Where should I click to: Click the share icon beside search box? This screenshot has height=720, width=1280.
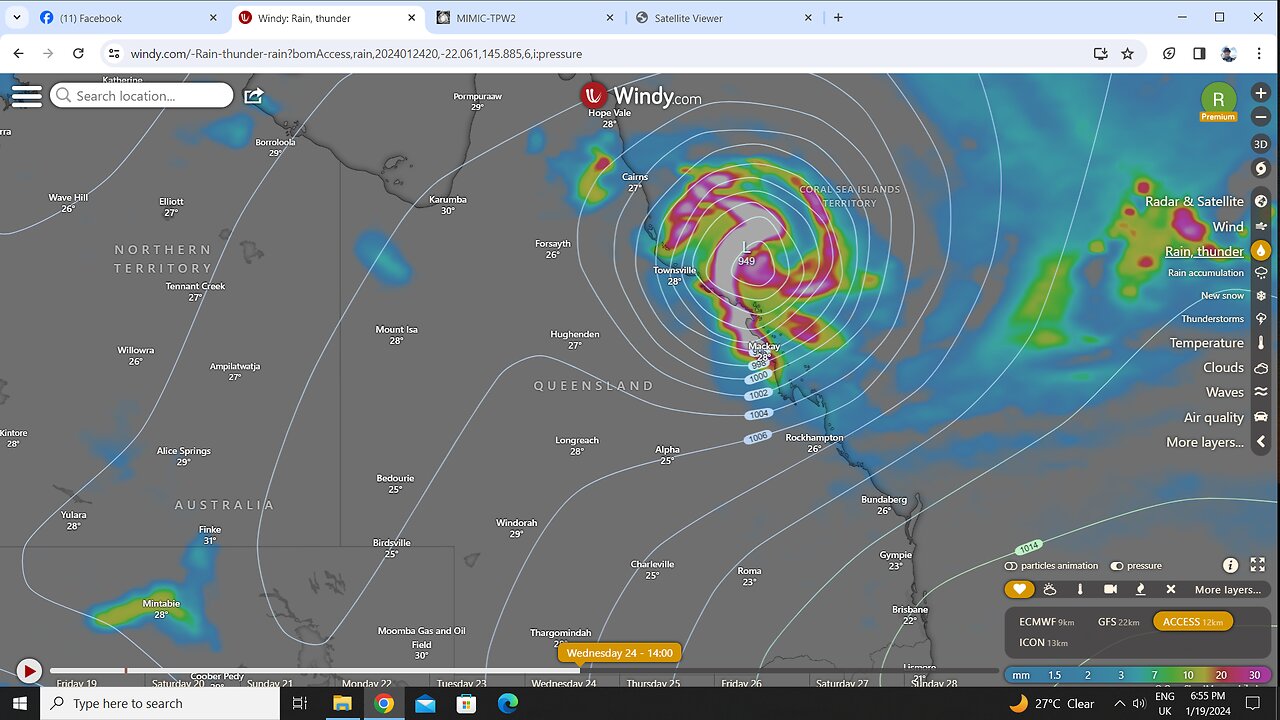254,96
